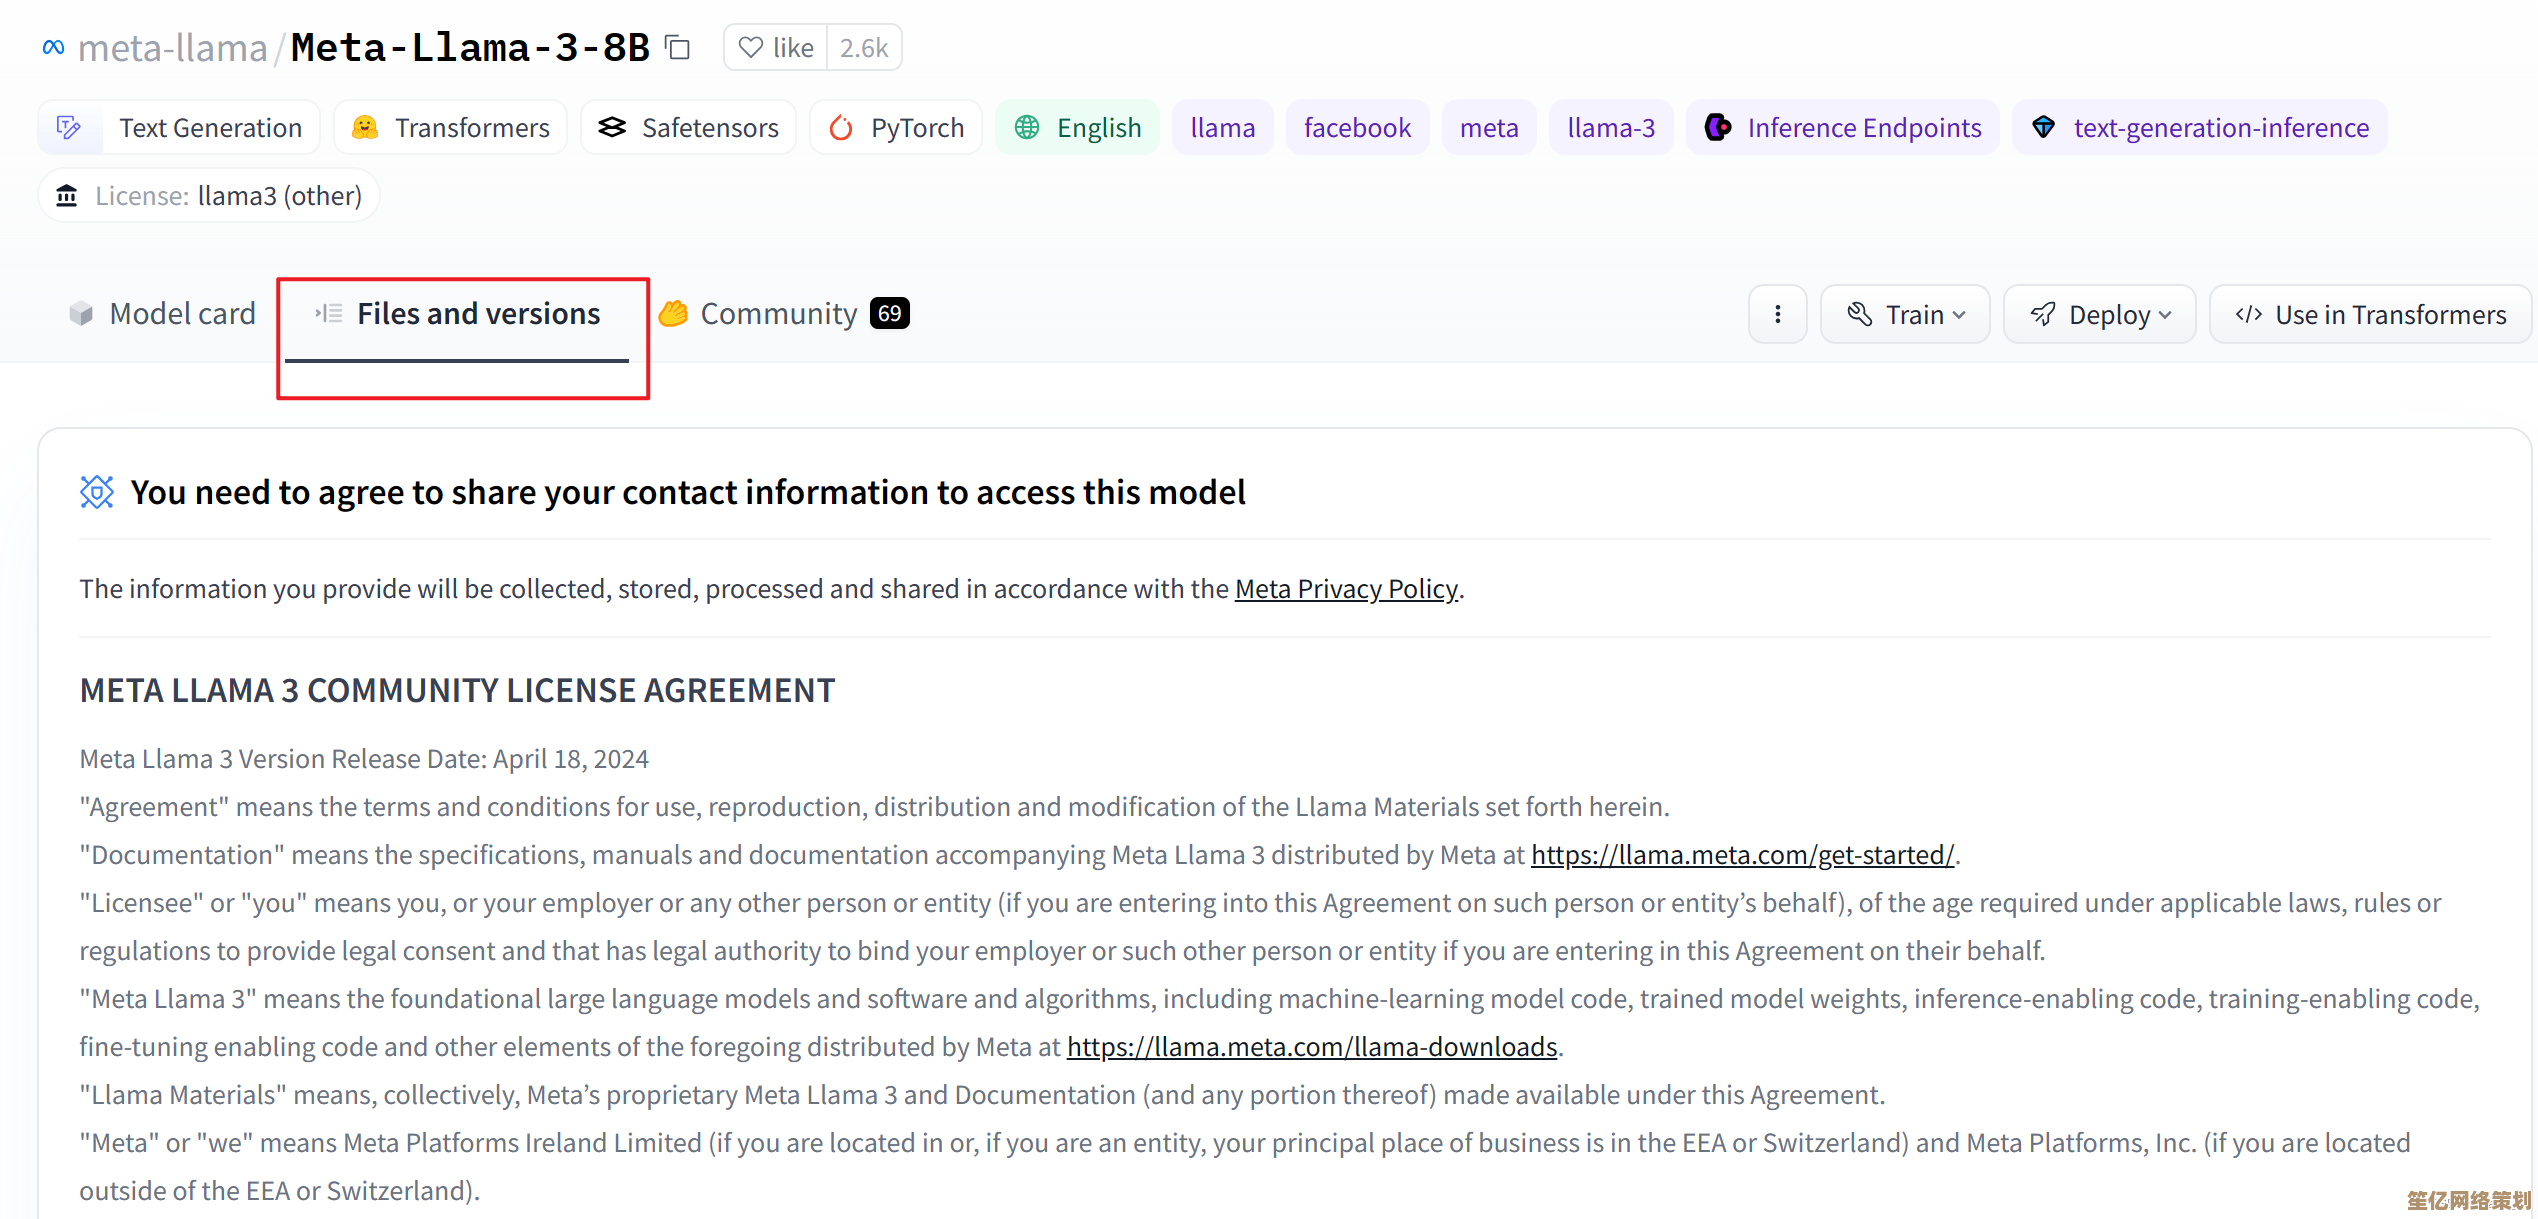Switch to the Model card tab

[x=163, y=314]
